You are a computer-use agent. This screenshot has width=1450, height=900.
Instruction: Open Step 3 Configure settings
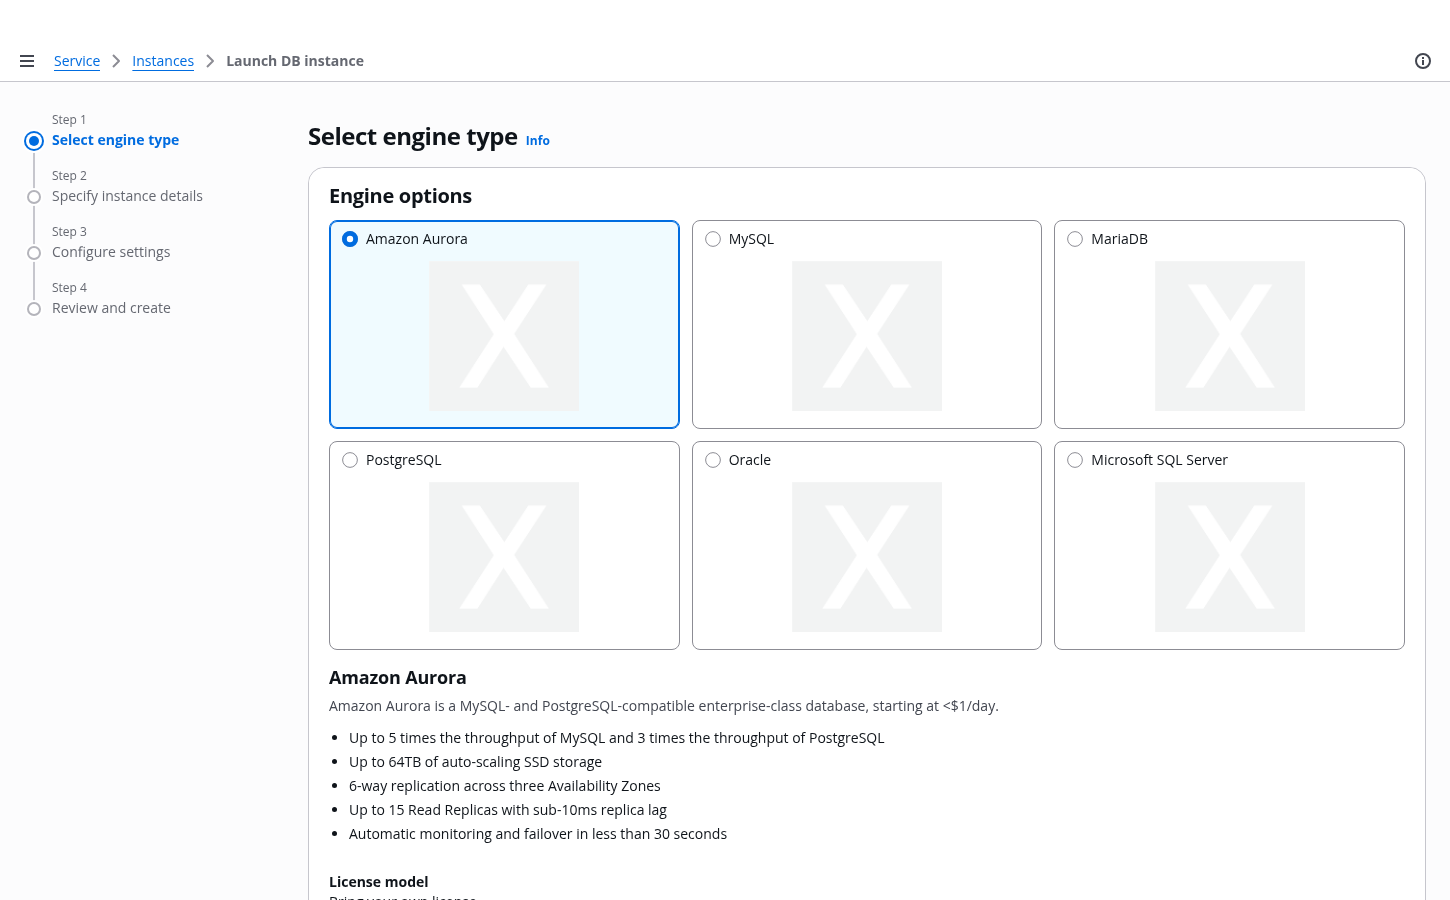click(111, 252)
